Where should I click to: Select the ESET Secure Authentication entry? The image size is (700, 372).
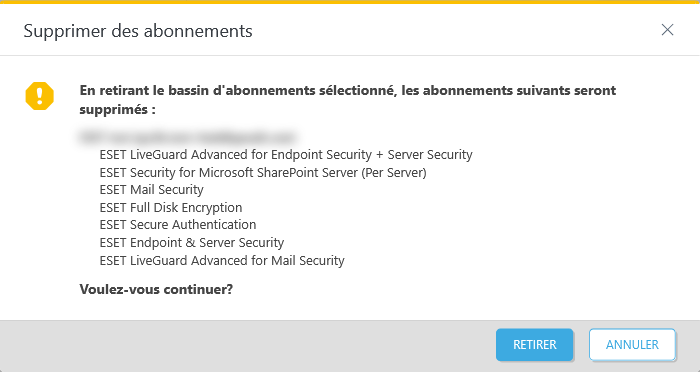178,225
